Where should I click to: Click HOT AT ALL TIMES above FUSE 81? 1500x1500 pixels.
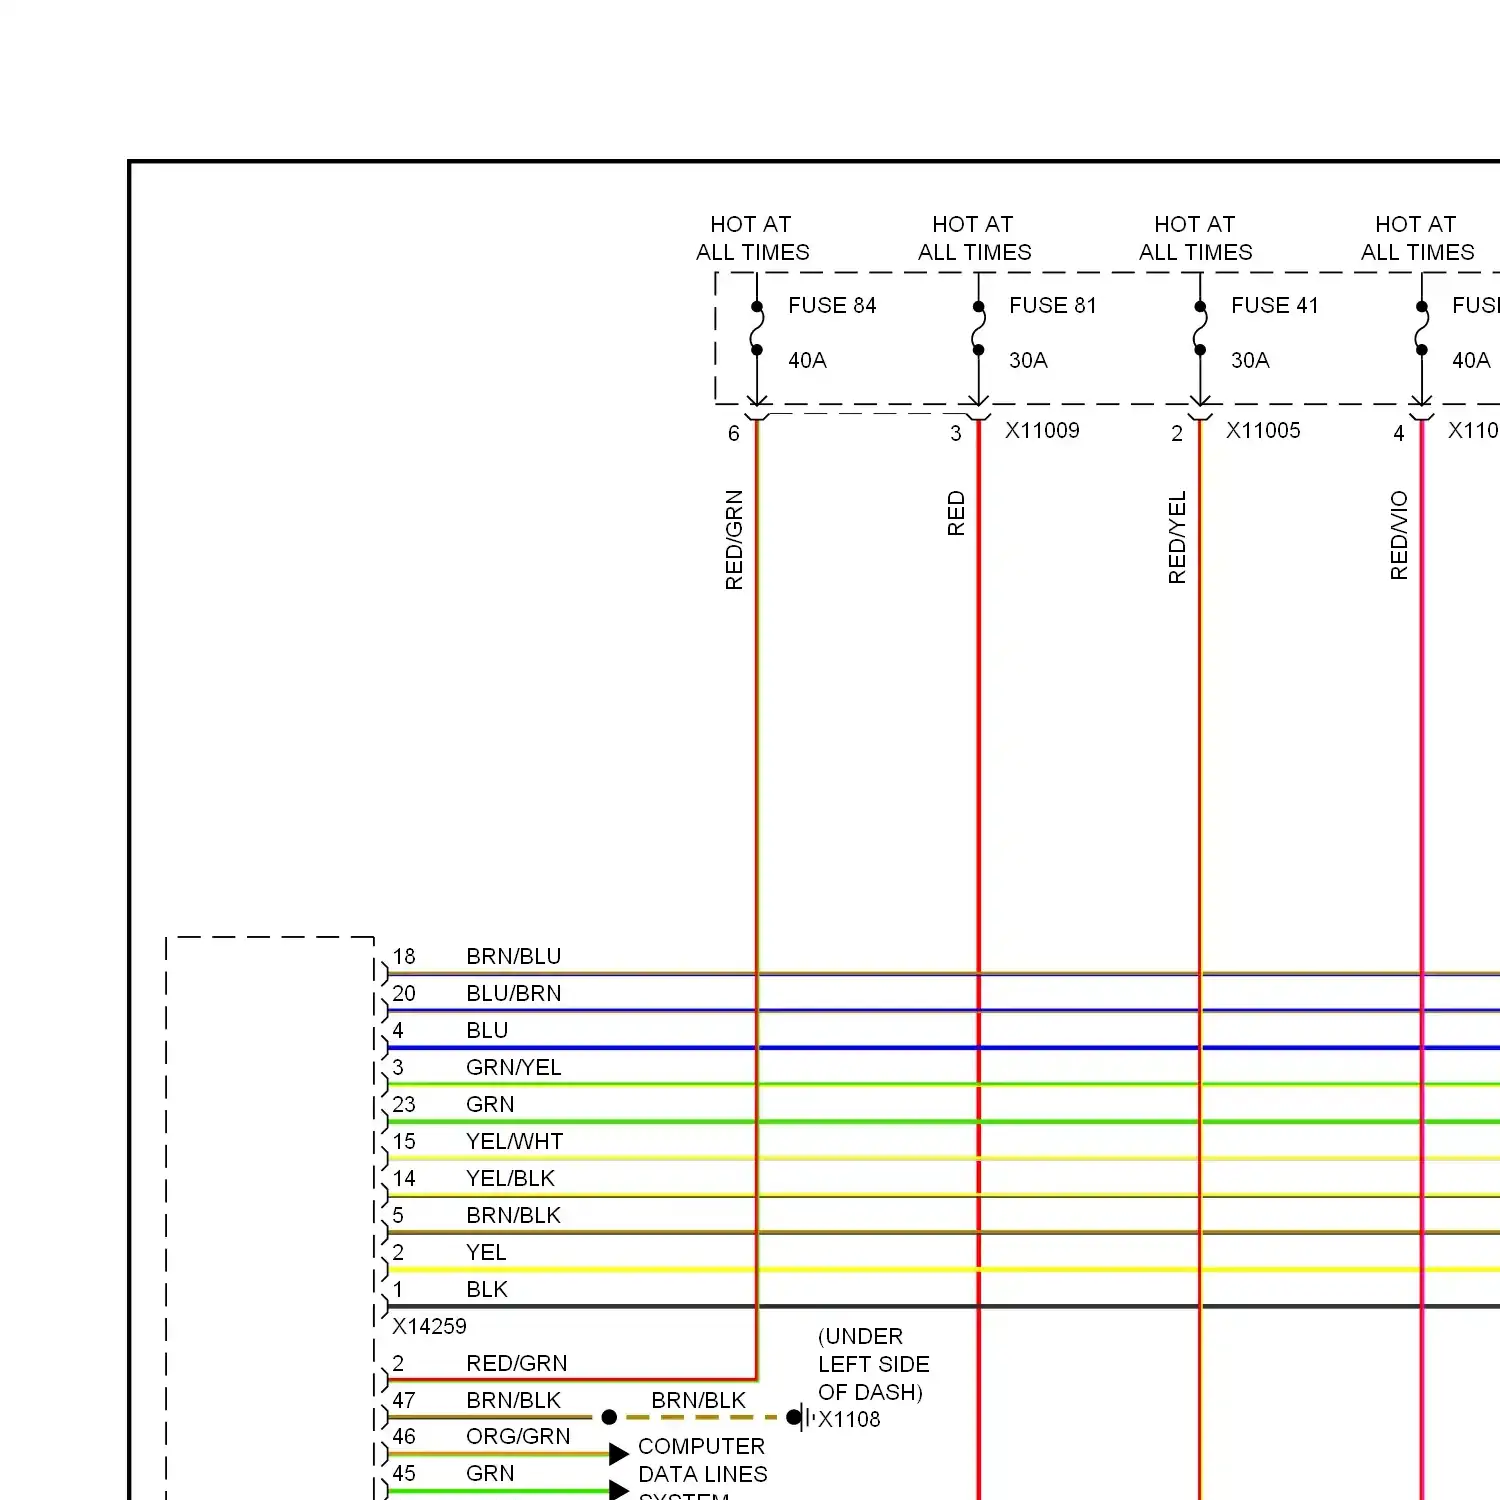coord(975,238)
